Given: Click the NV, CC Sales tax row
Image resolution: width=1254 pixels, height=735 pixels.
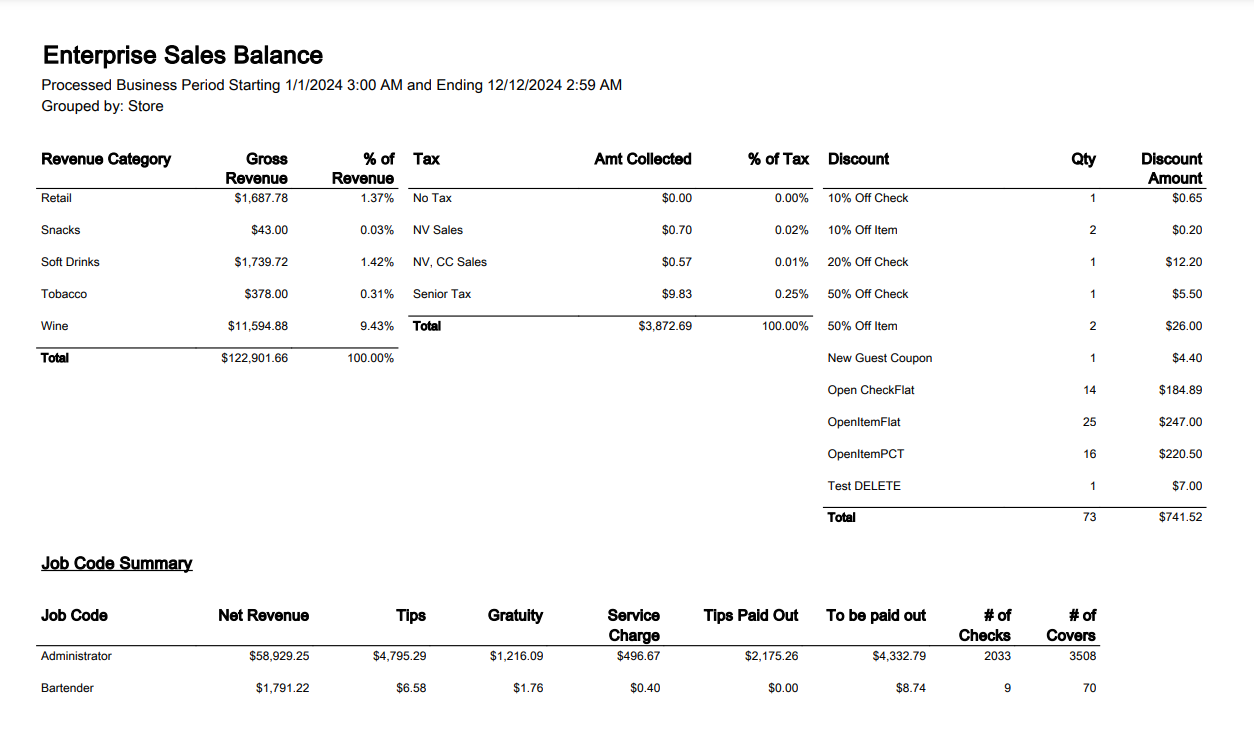Looking at the screenshot, I should click(450, 262).
